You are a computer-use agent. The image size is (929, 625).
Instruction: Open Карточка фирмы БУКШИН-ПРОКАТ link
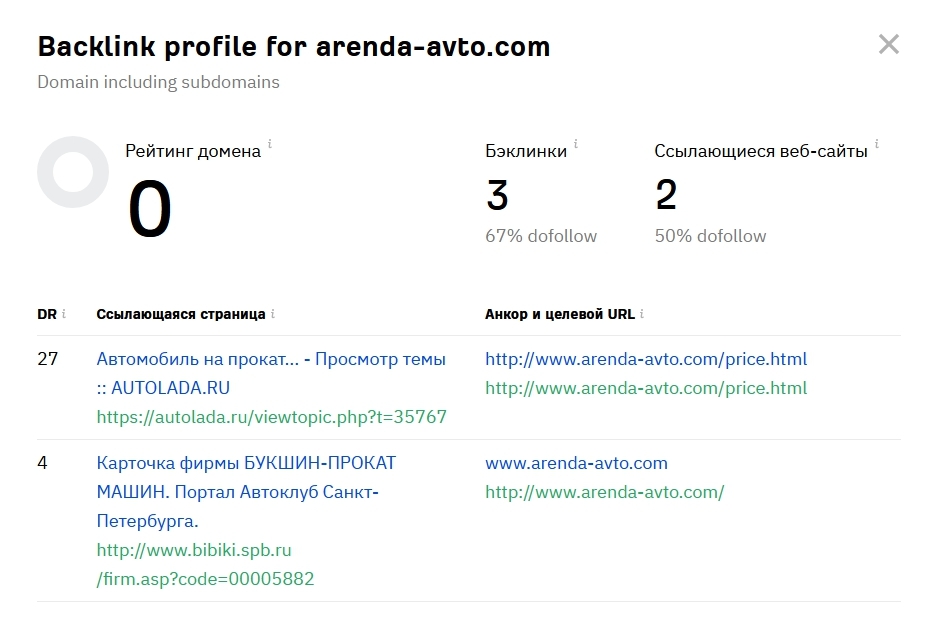point(246,492)
